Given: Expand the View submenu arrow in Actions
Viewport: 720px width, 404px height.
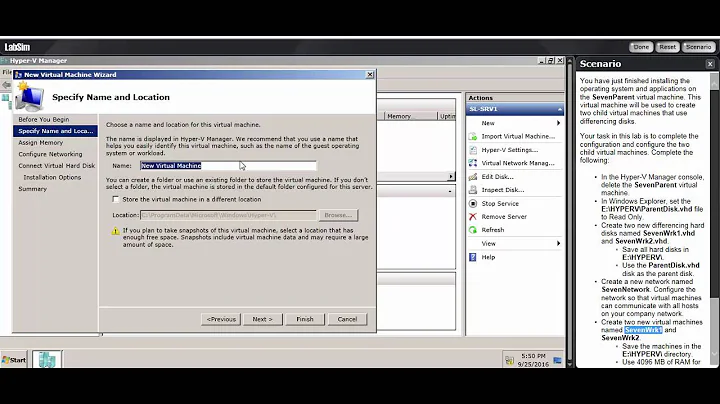Looking at the screenshot, I should point(558,243).
